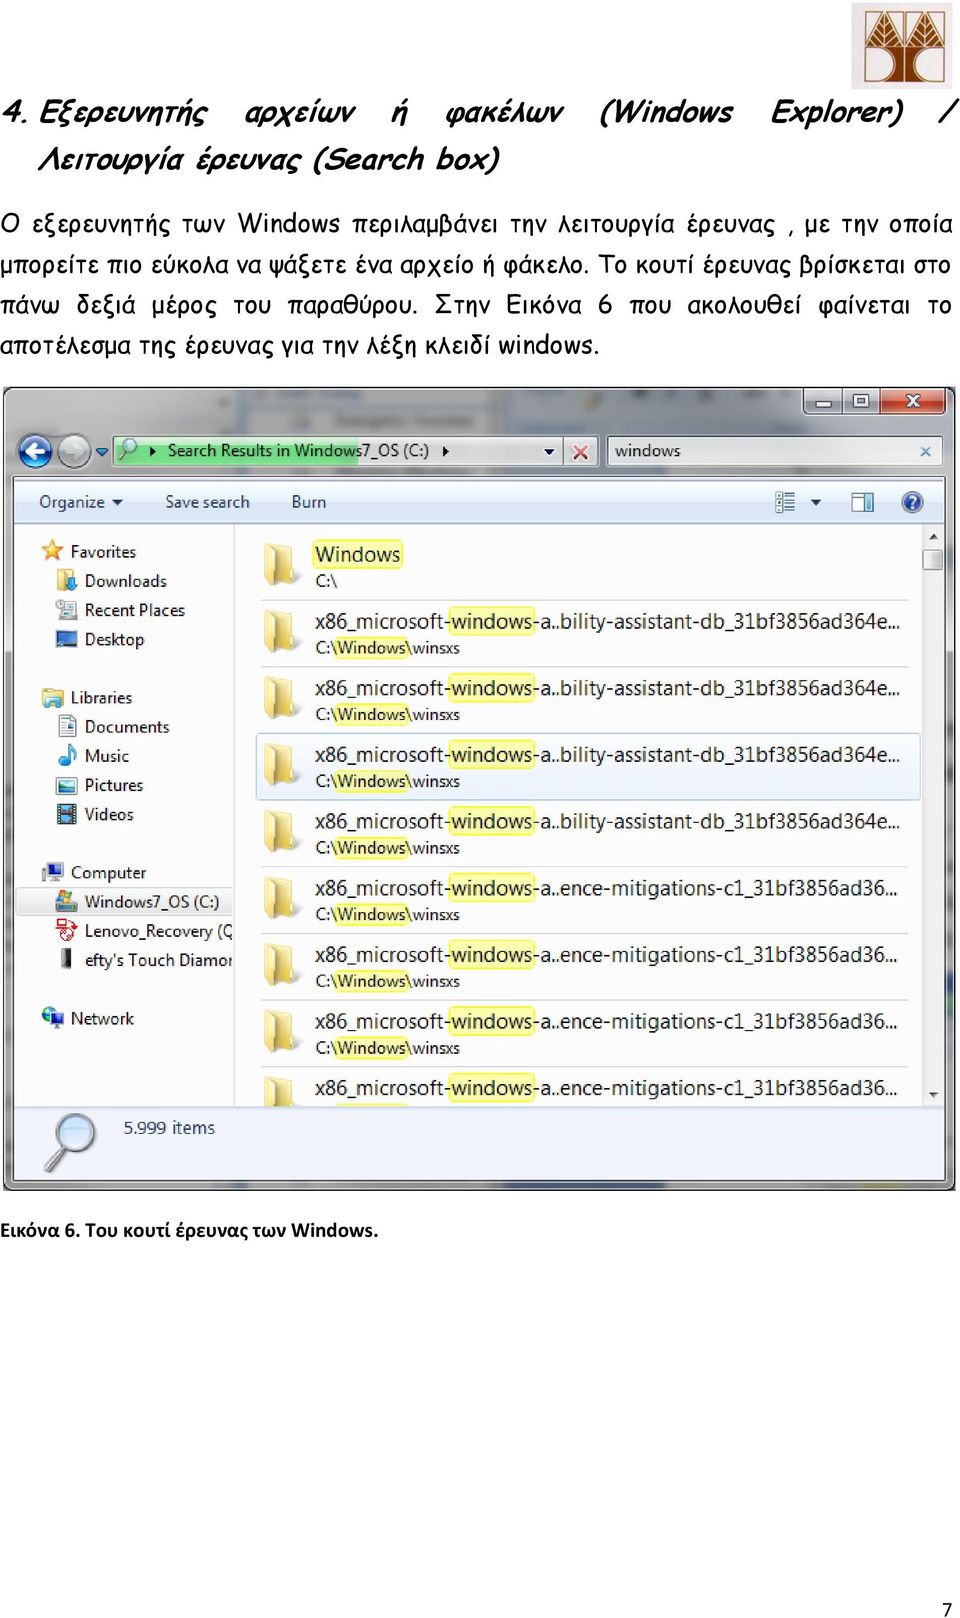Click the Network icon in sidebar

pos(52,1017)
